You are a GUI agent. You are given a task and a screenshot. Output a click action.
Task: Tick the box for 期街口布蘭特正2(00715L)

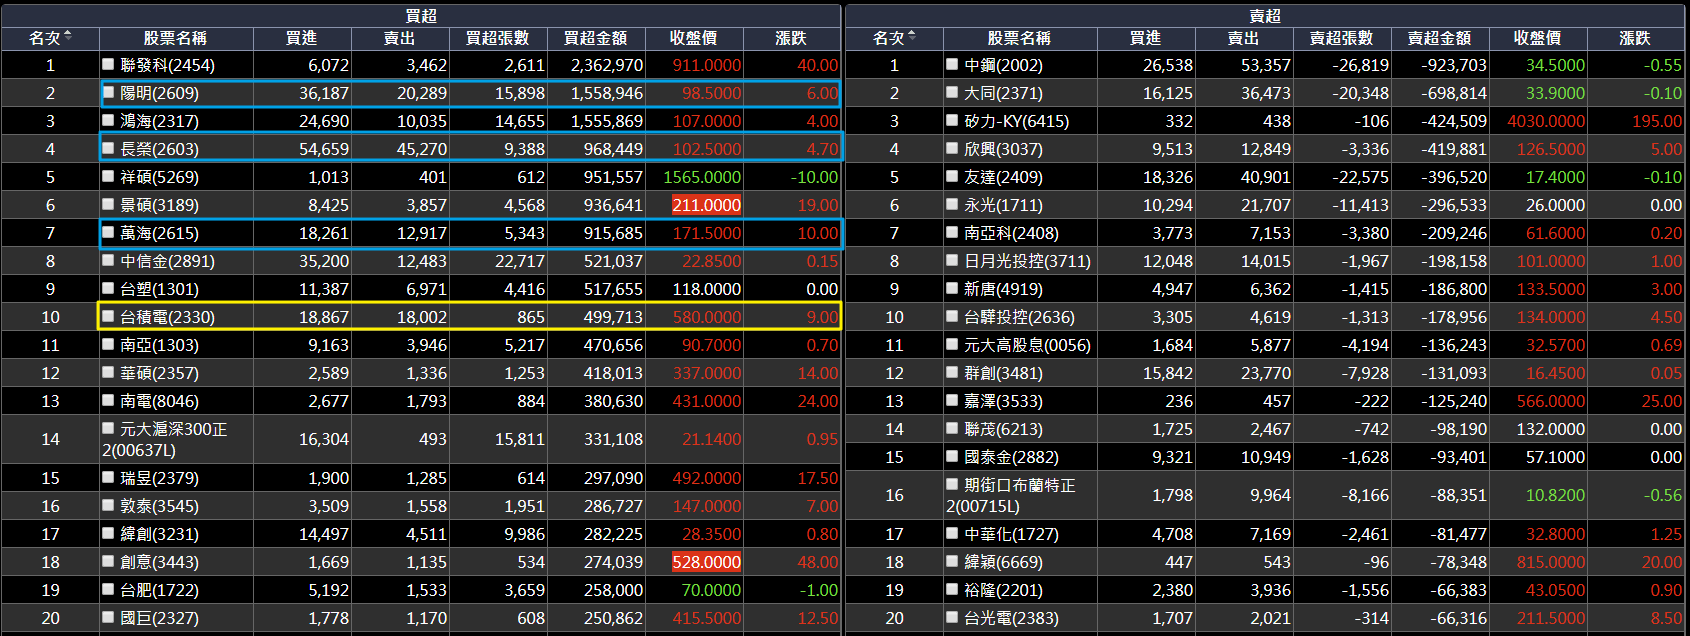click(952, 484)
